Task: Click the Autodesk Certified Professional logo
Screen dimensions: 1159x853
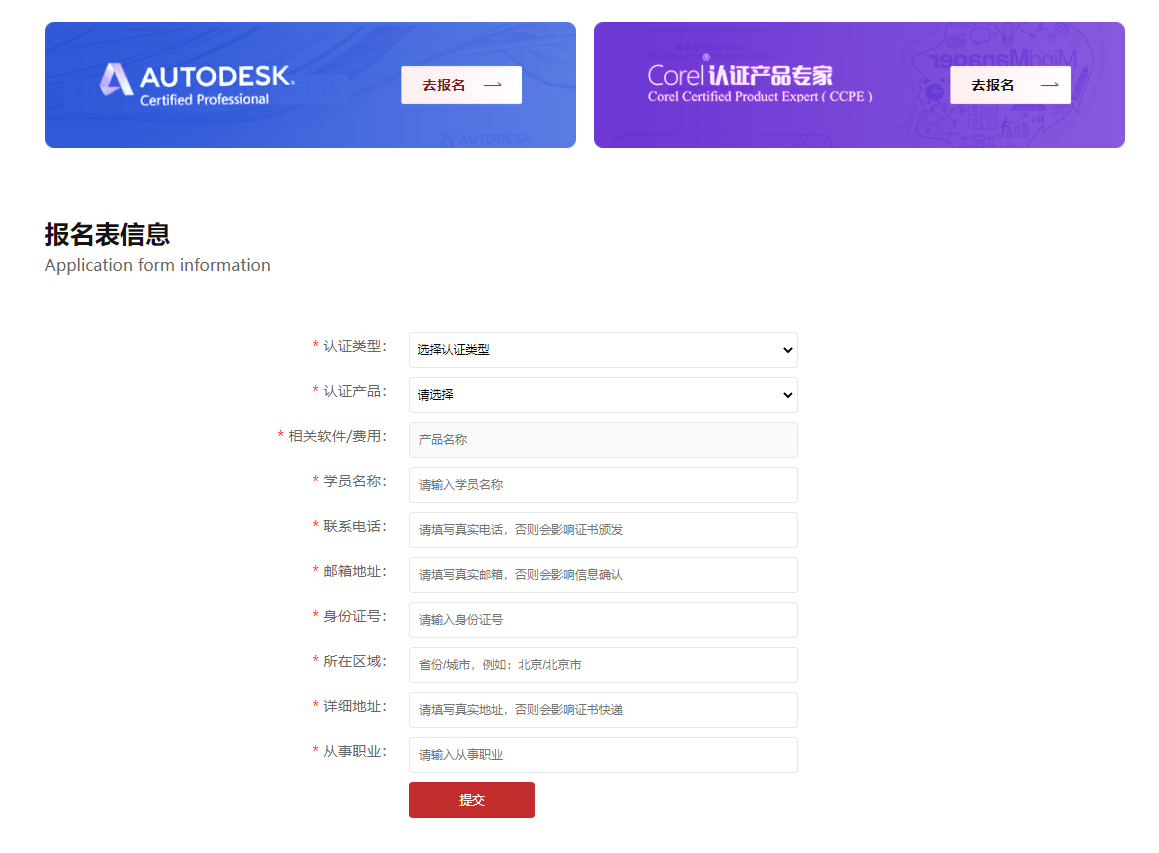Action: point(197,84)
